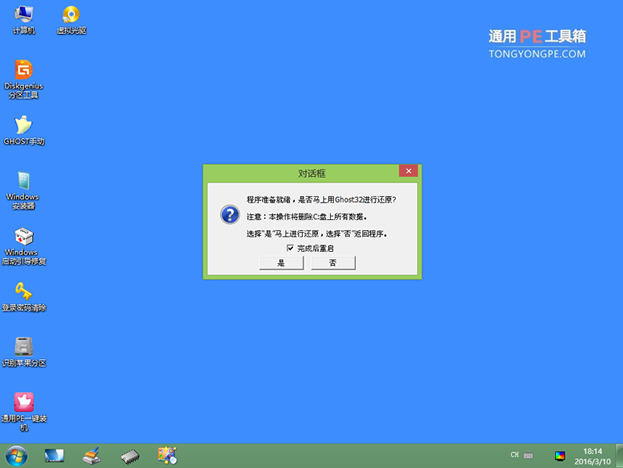Open Windows 启动引导修复 boot repair icon

click(21, 240)
